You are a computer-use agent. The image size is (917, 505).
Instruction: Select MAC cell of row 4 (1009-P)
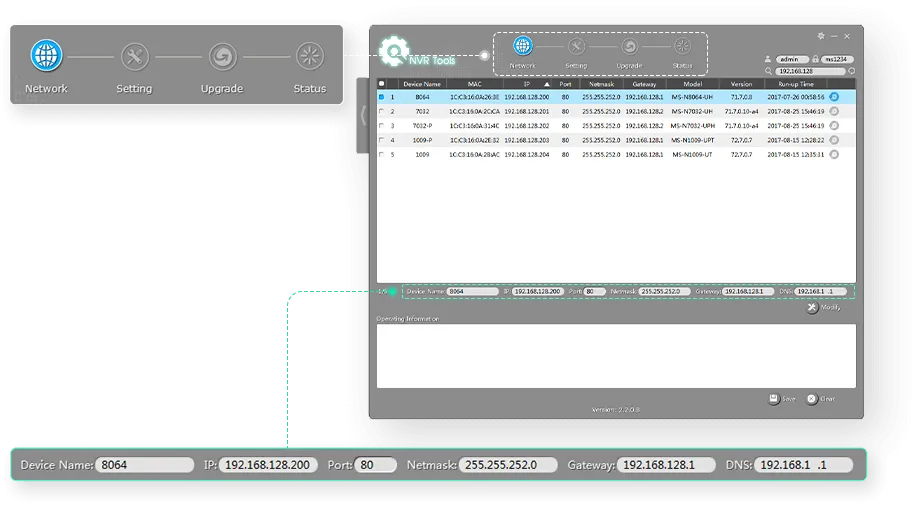pos(474,140)
